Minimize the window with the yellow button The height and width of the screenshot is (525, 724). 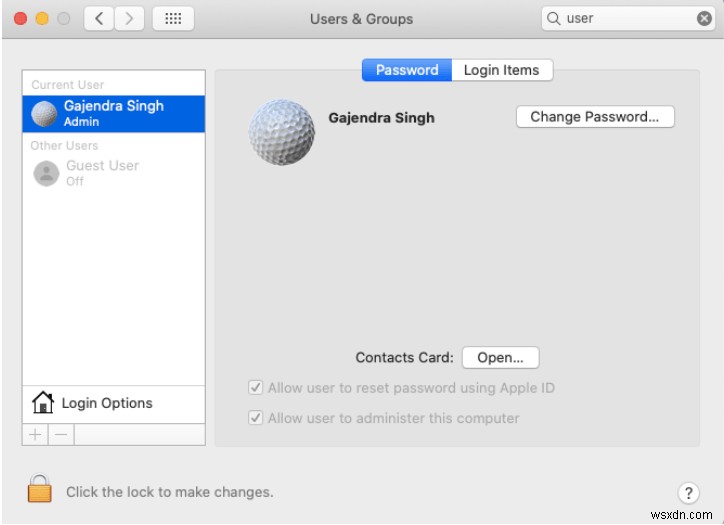coord(42,18)
